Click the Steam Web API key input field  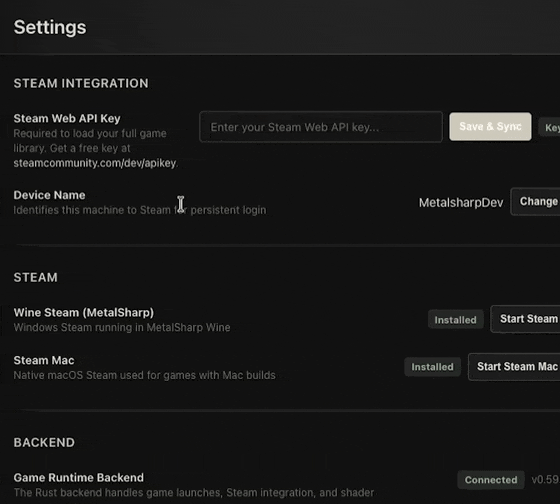[321, 127]
